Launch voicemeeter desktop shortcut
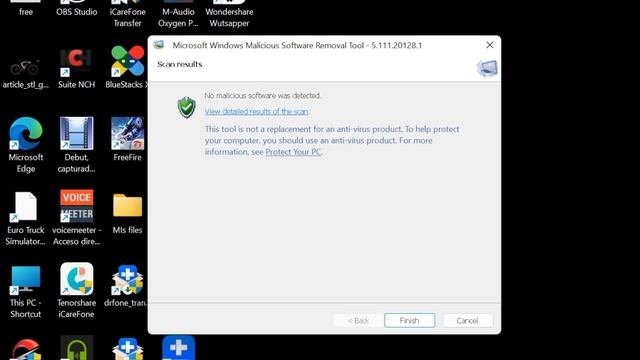The image size is (640, 360). (76, 206)
